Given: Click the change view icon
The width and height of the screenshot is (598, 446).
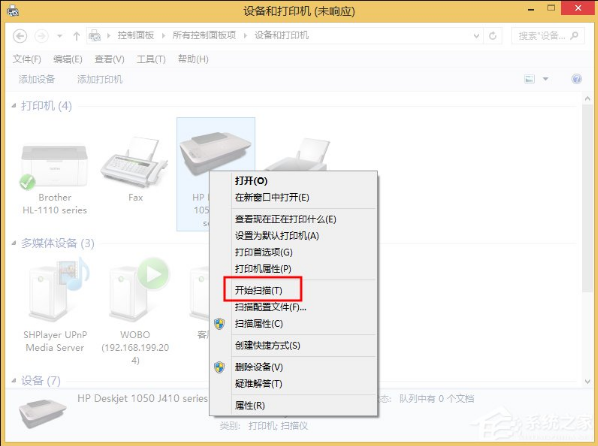Looking at the screenshot, I should click(x=529, y=79).
